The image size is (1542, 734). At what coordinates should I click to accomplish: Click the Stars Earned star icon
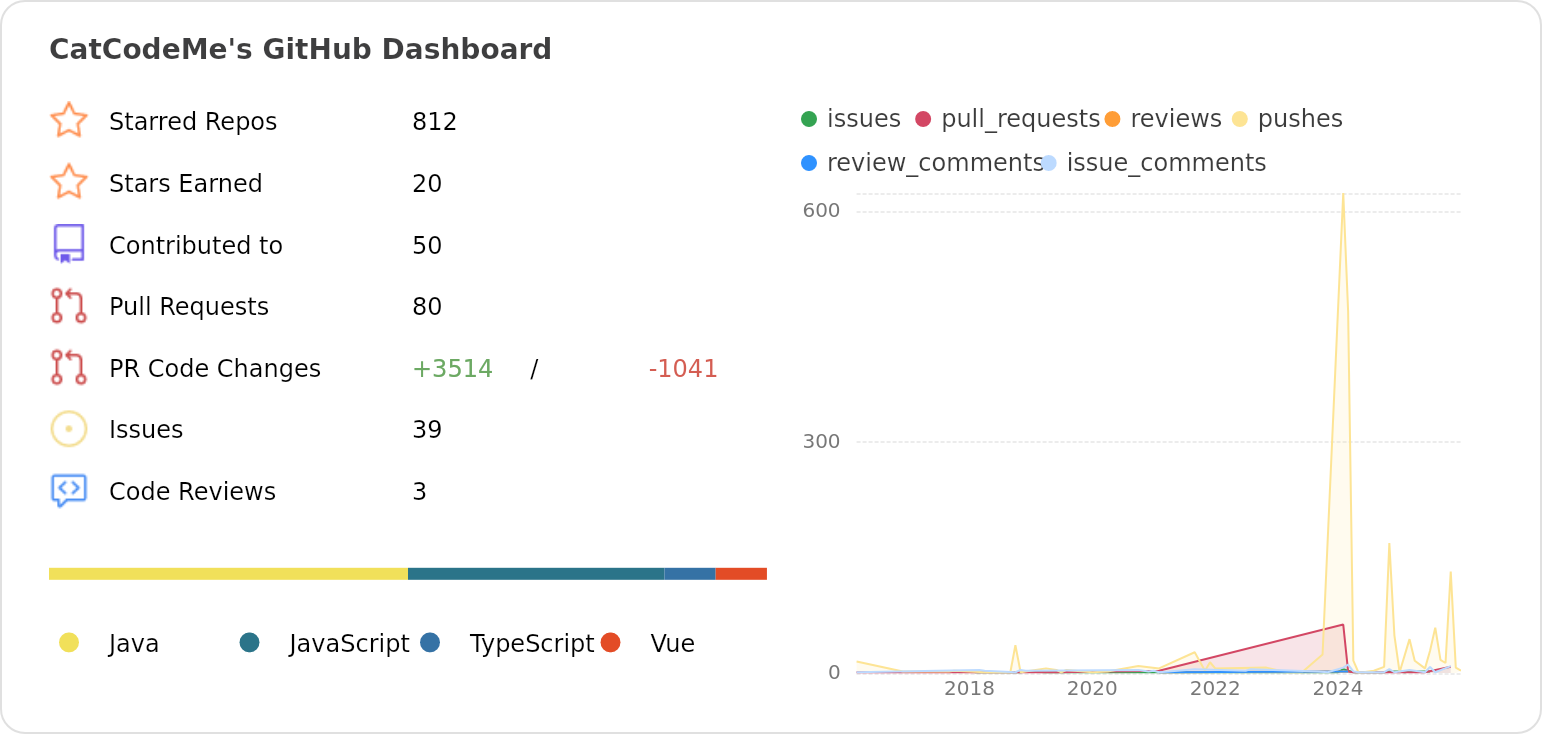click(x=68, y=182)
